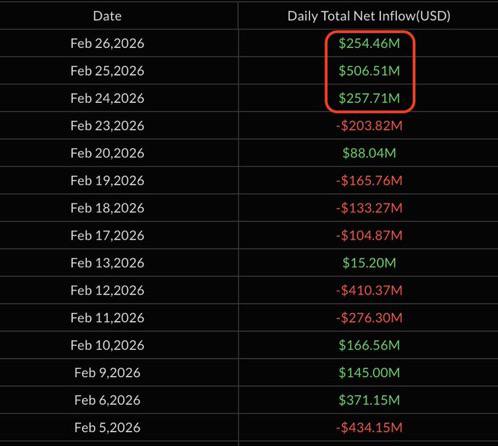Image resolution: width=498 pixels, height=446 pixels.
Task: Click the -$434.15M outflow value
Action: [369, 427]
